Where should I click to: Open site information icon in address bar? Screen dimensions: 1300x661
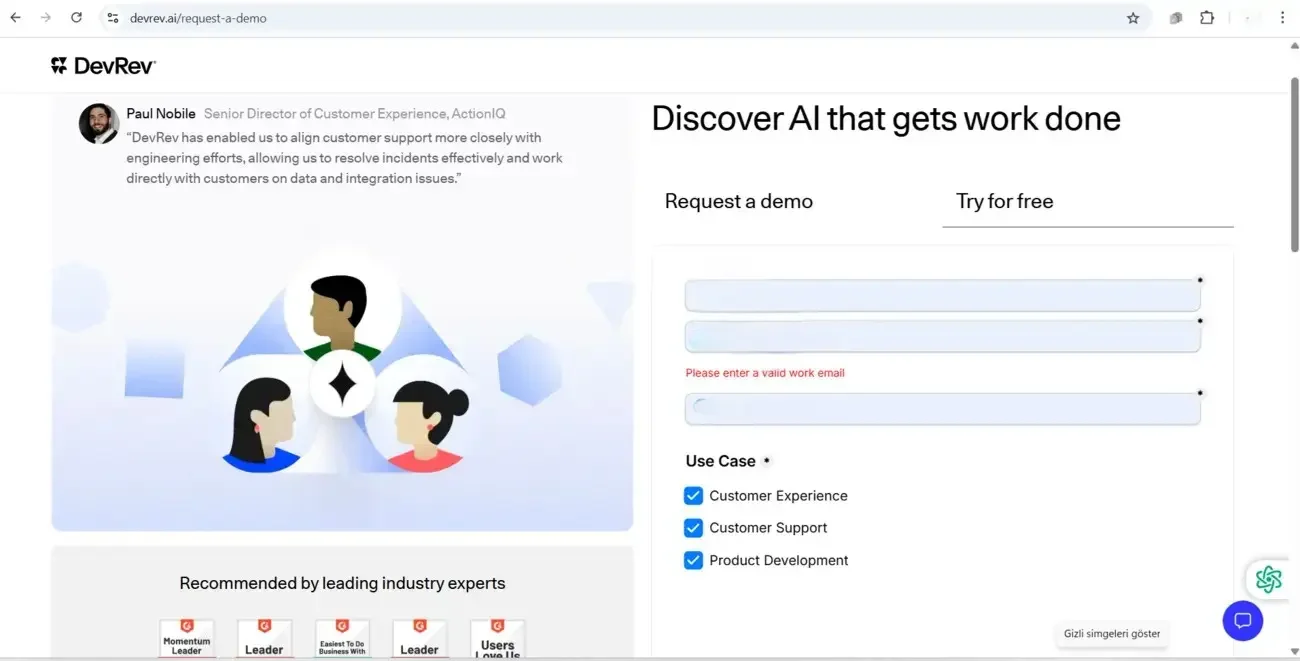tap(113, 18)
